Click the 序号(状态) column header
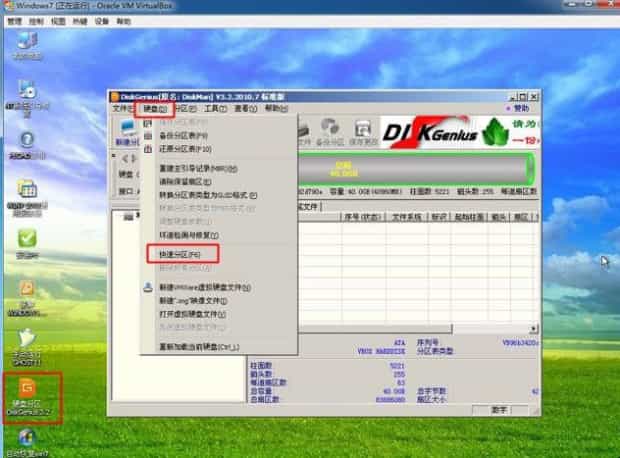Image resolution: width=620 pixels, height=458 pixels. [362, 217]
